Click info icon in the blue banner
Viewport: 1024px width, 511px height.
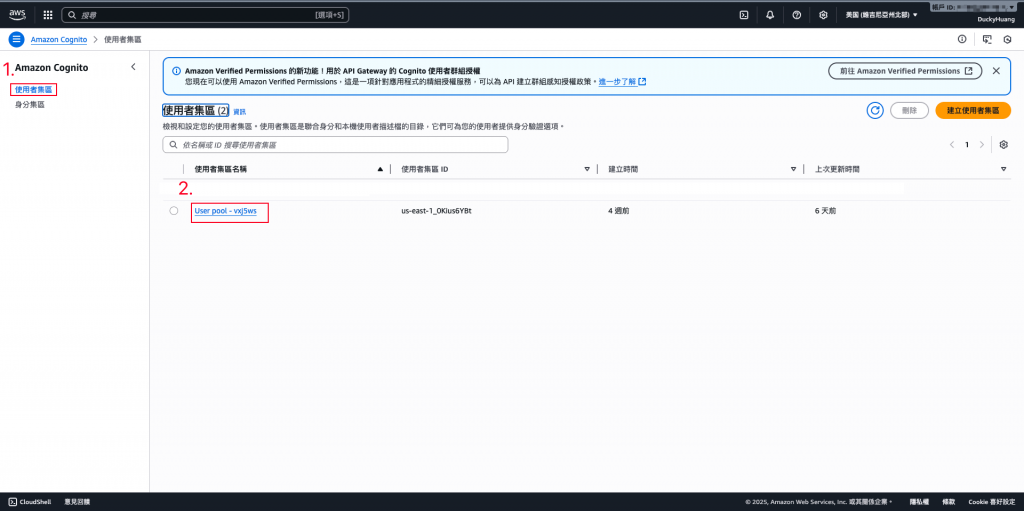pyautogui.click(x=176, y=71)
